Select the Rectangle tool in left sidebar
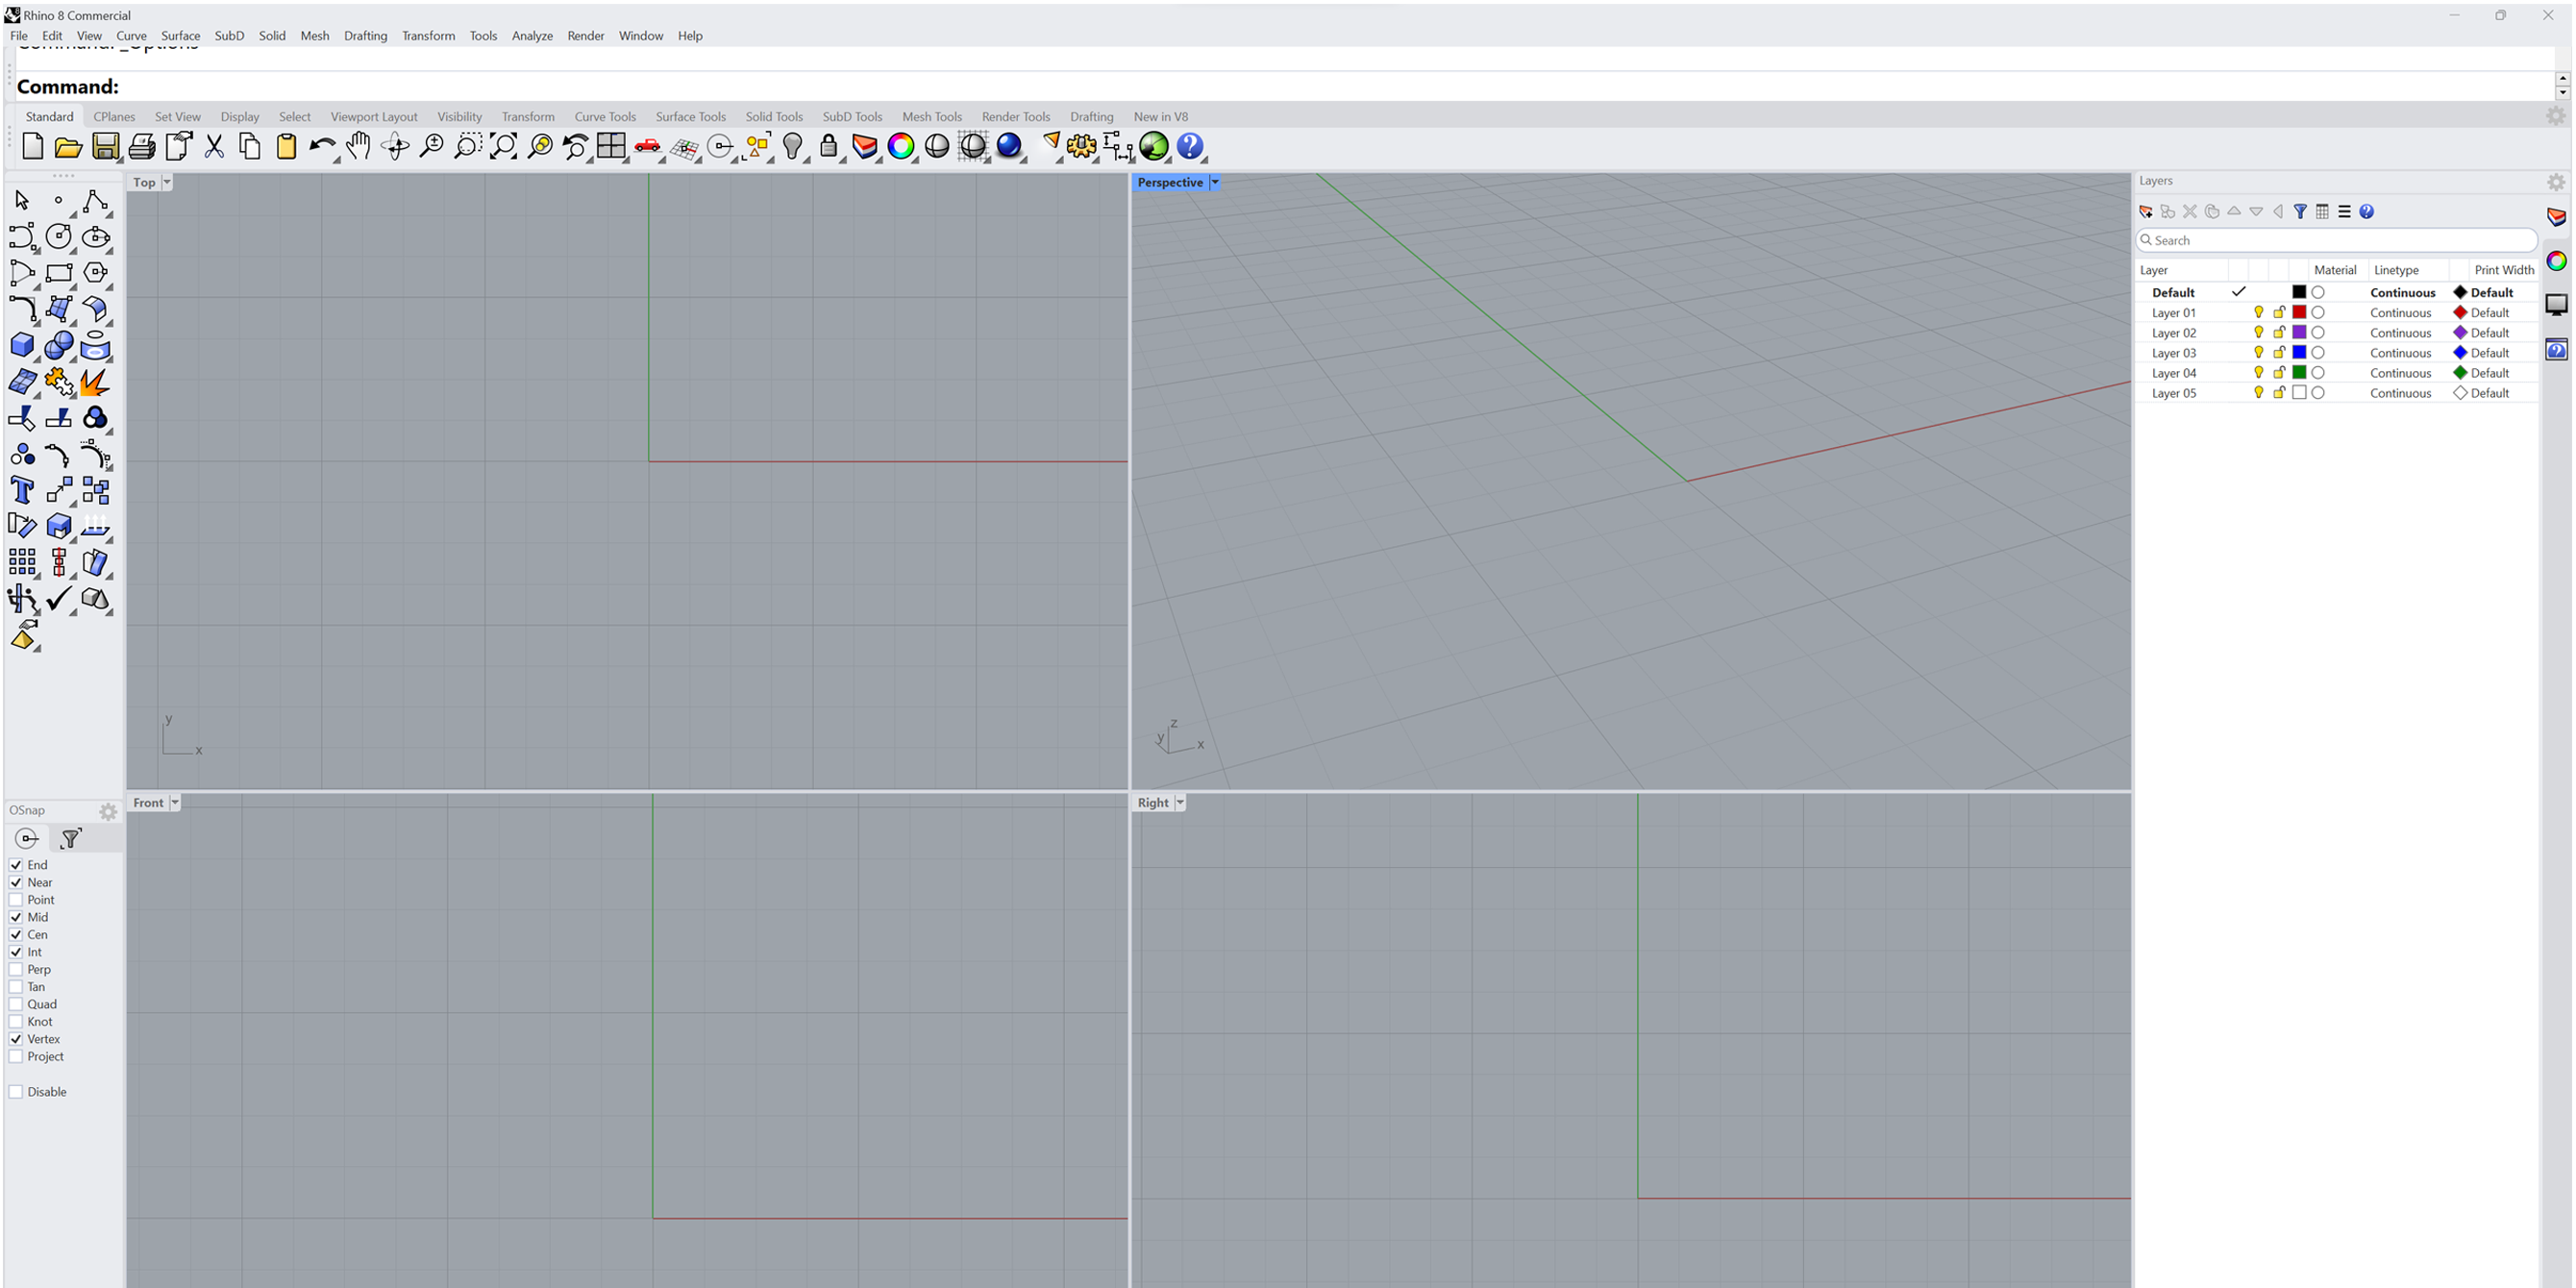 pyautogui.click(x=59, y=273)
